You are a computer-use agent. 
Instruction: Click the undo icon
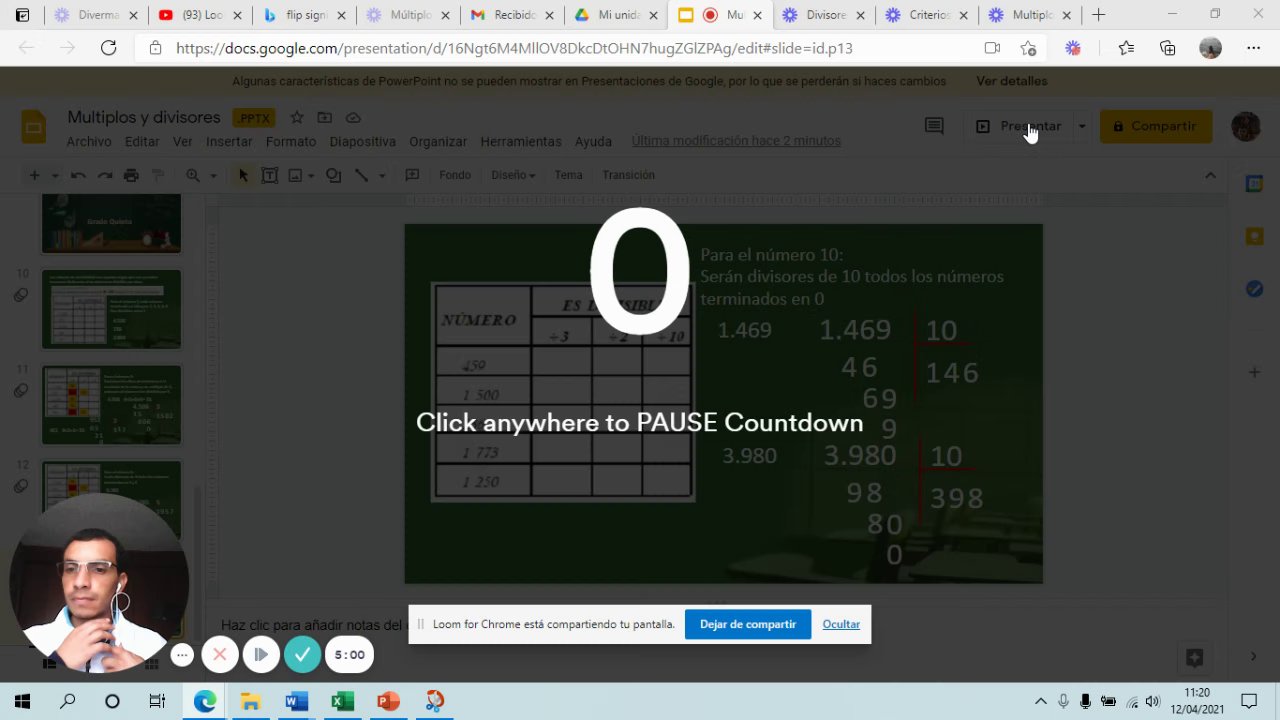tap(78, 175)
